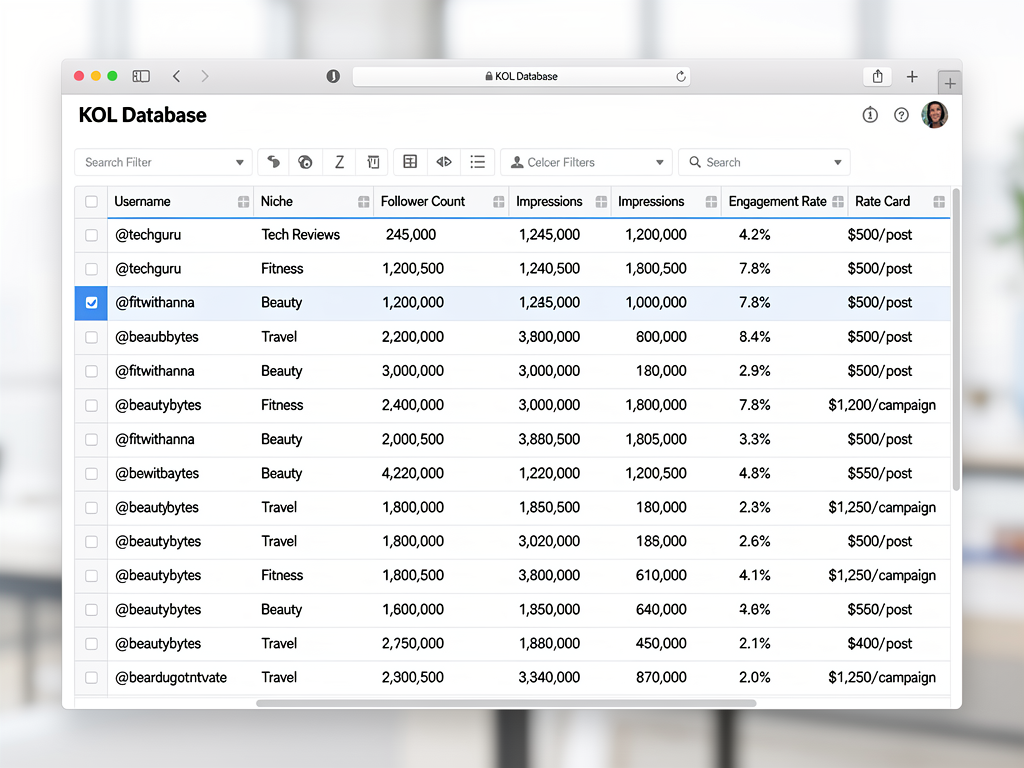Open the list view icon in the toolbar
Image resolution: width=1024 pixels, height=768 pixels.
(x=477, y=161)
